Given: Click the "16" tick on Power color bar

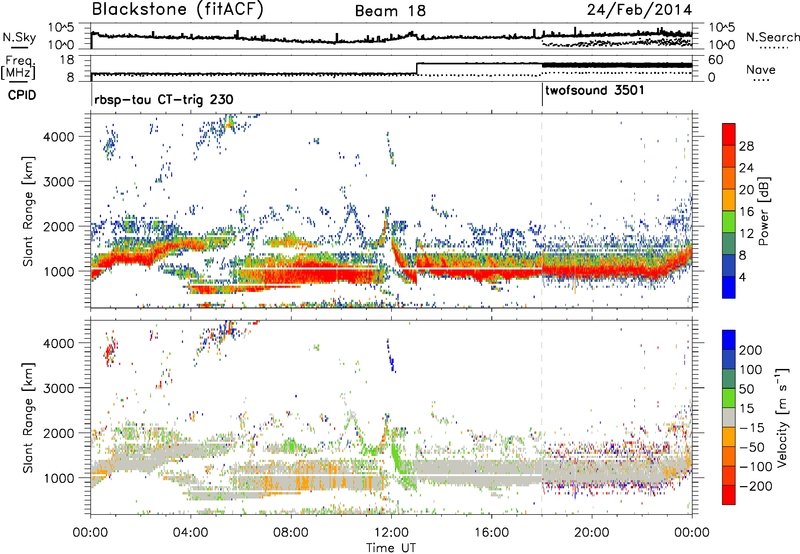Looking at the screenshot, I should point(746,211).
